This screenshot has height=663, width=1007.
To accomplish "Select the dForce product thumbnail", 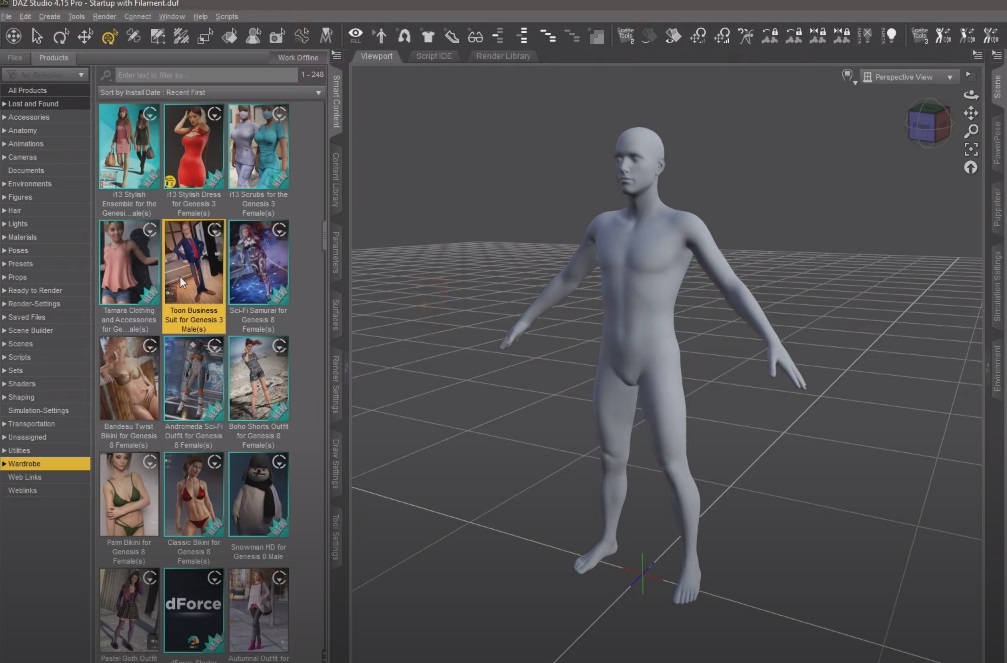I will 193,610.
